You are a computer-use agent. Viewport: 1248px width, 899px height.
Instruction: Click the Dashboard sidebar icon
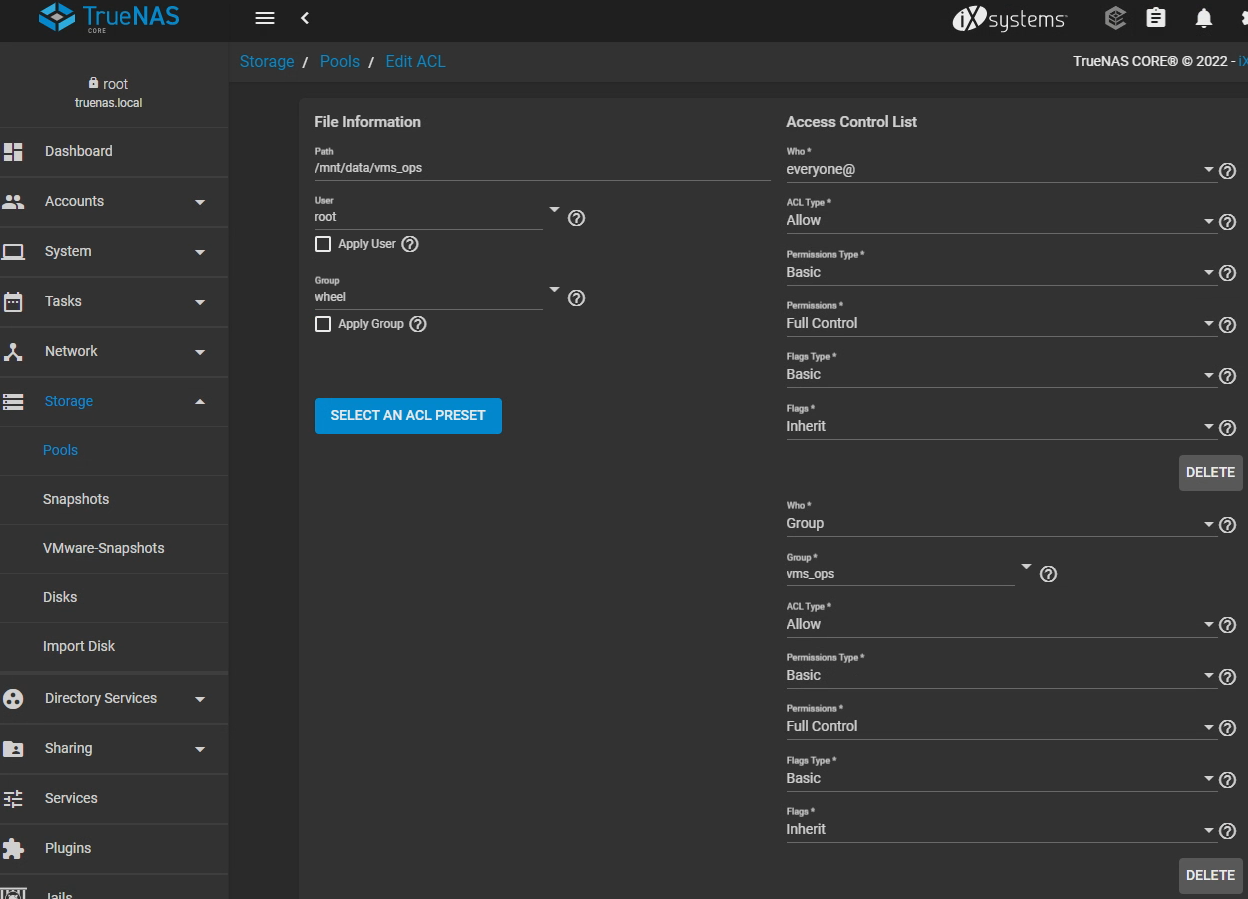tap(13, 151)
